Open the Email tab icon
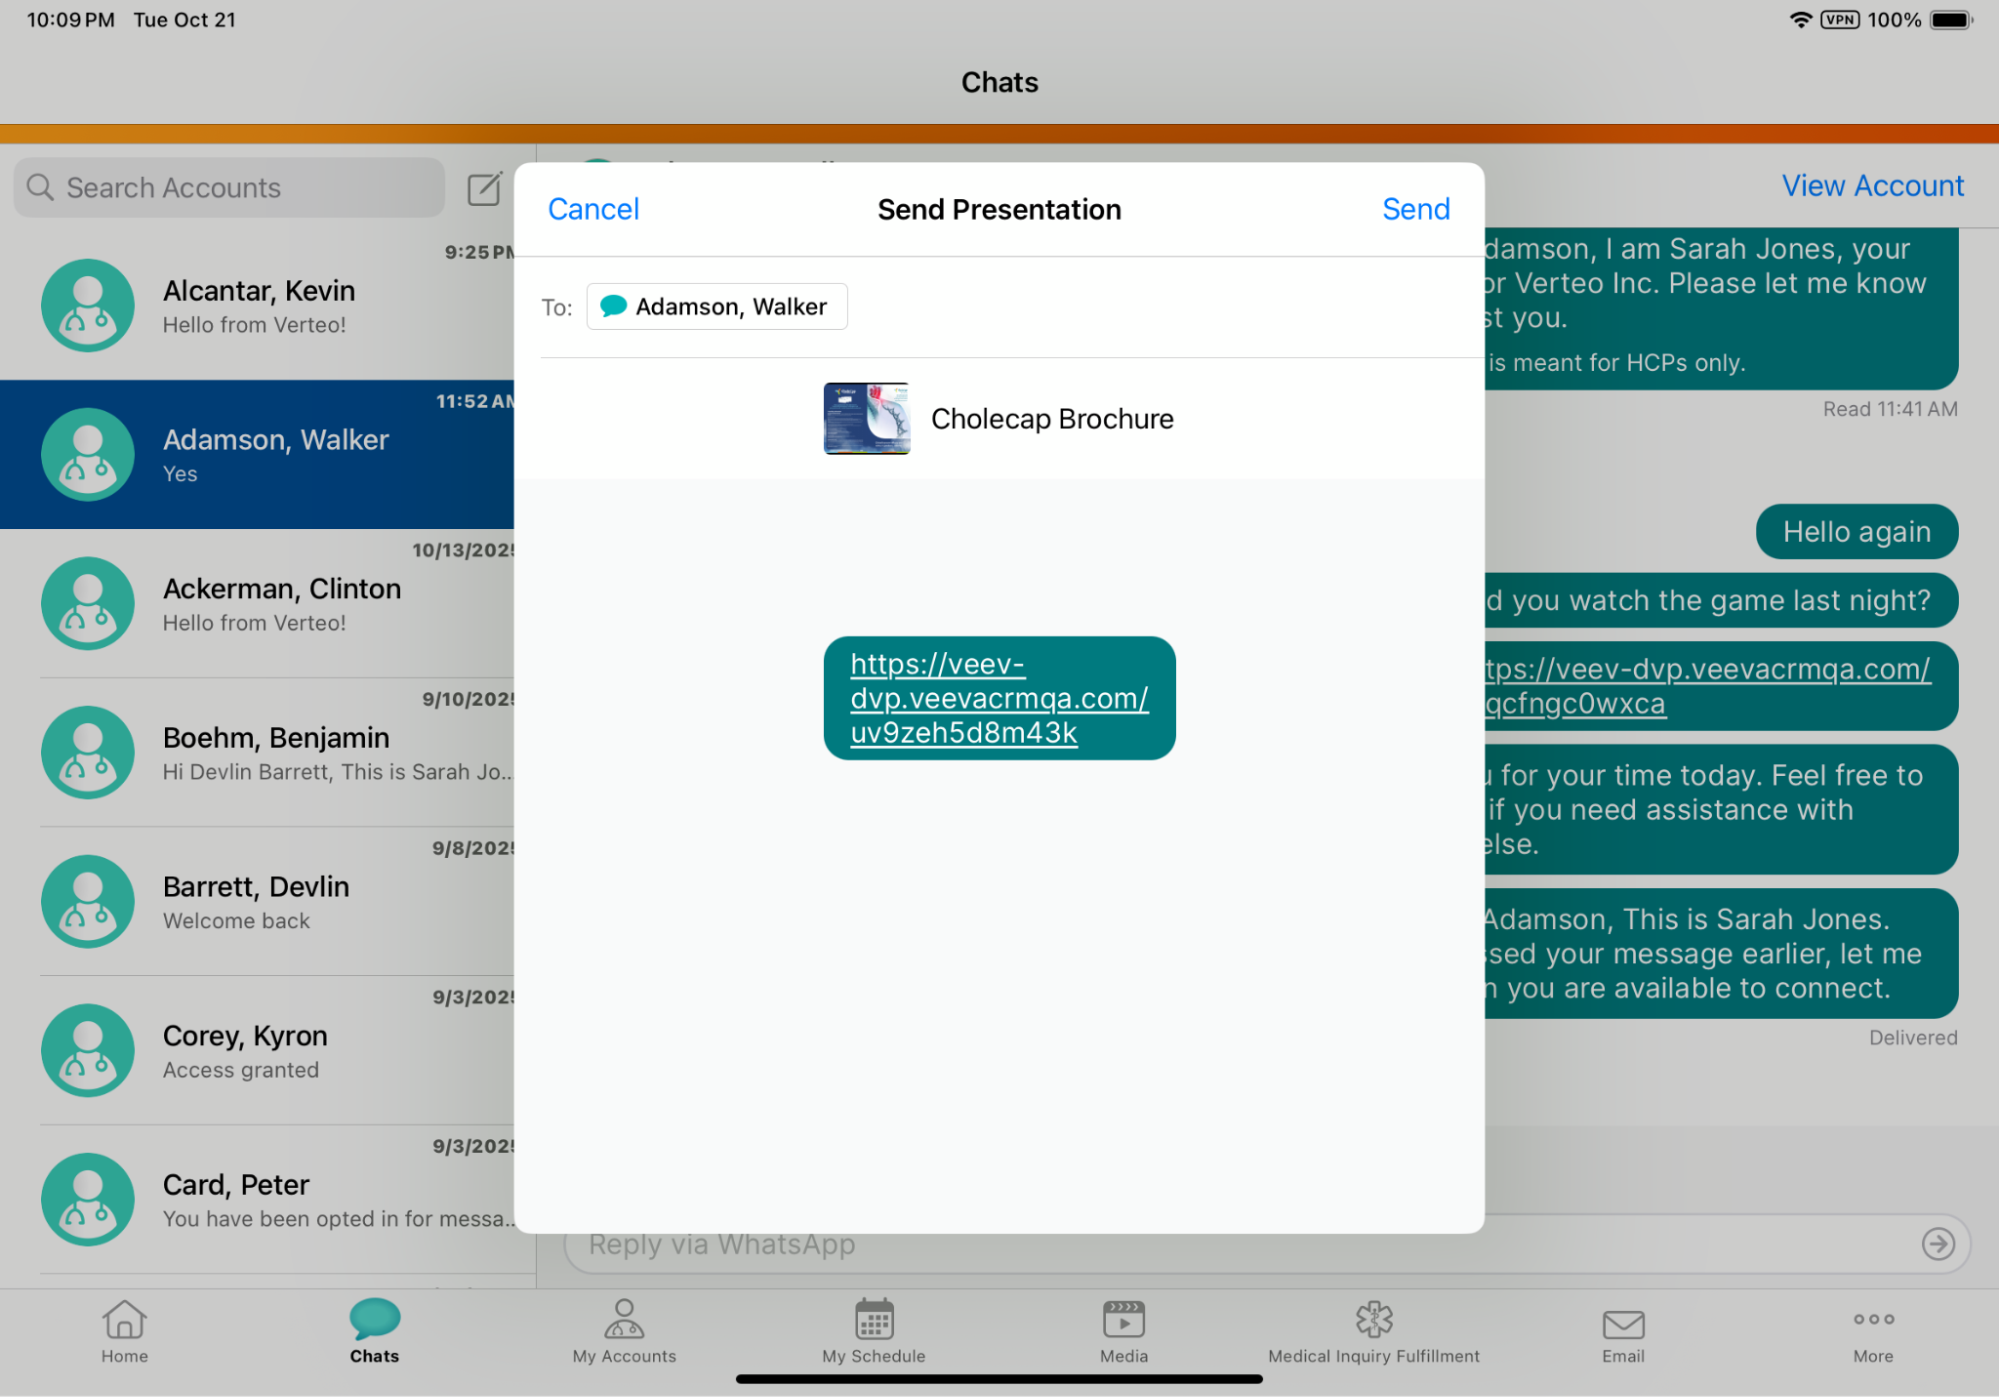The width and height of the screenshot is (1999, 1397). click(1622, 1330)
